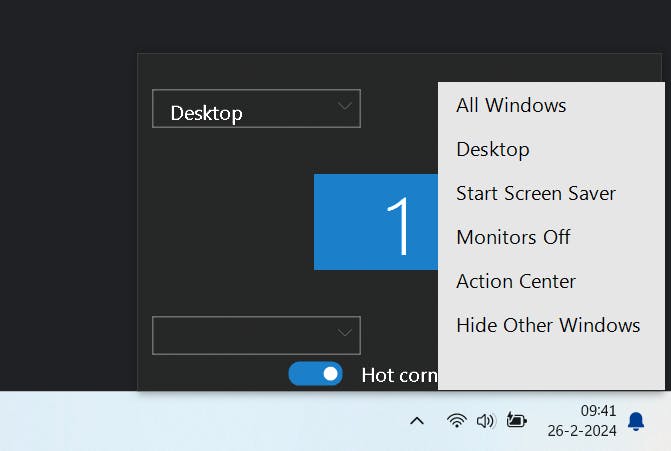The width and height of the screenshot is (671, 451).
Task: Choose All Windows from the menu
Action: 511,105
